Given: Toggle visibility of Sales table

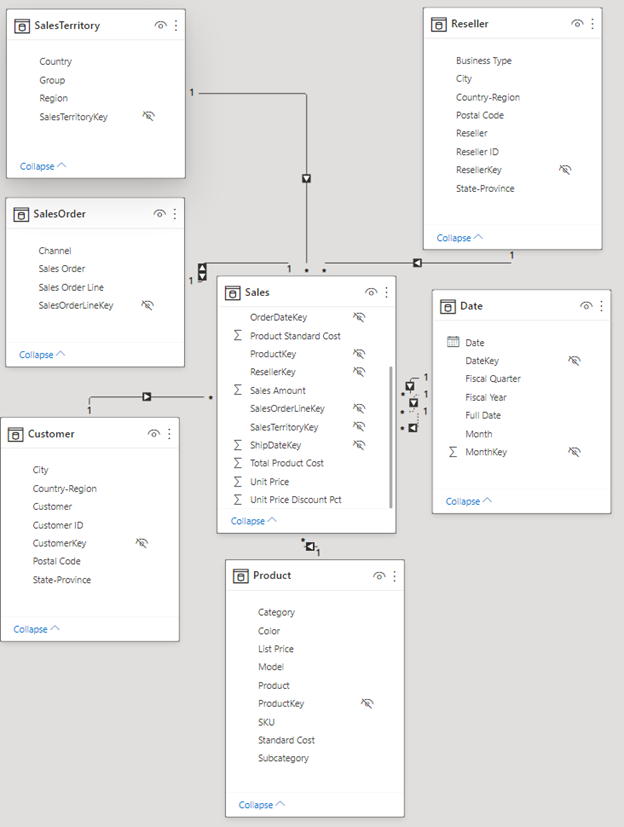Looking at the screenshot, I should click(371, 292).
